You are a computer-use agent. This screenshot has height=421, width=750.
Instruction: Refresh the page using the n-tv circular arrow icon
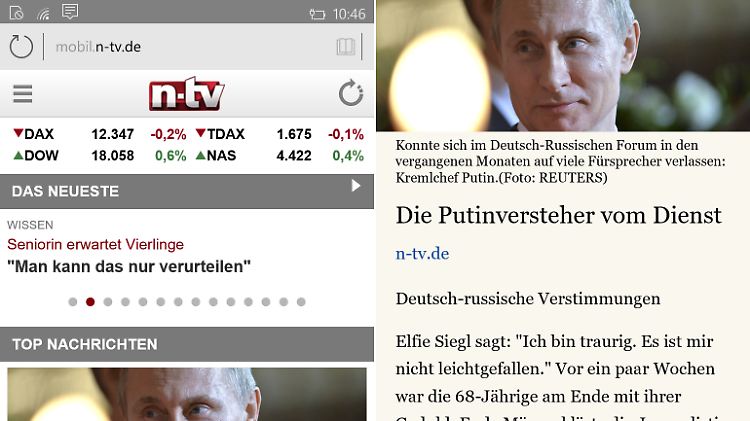pyautogui.click(x=351, y=93)
